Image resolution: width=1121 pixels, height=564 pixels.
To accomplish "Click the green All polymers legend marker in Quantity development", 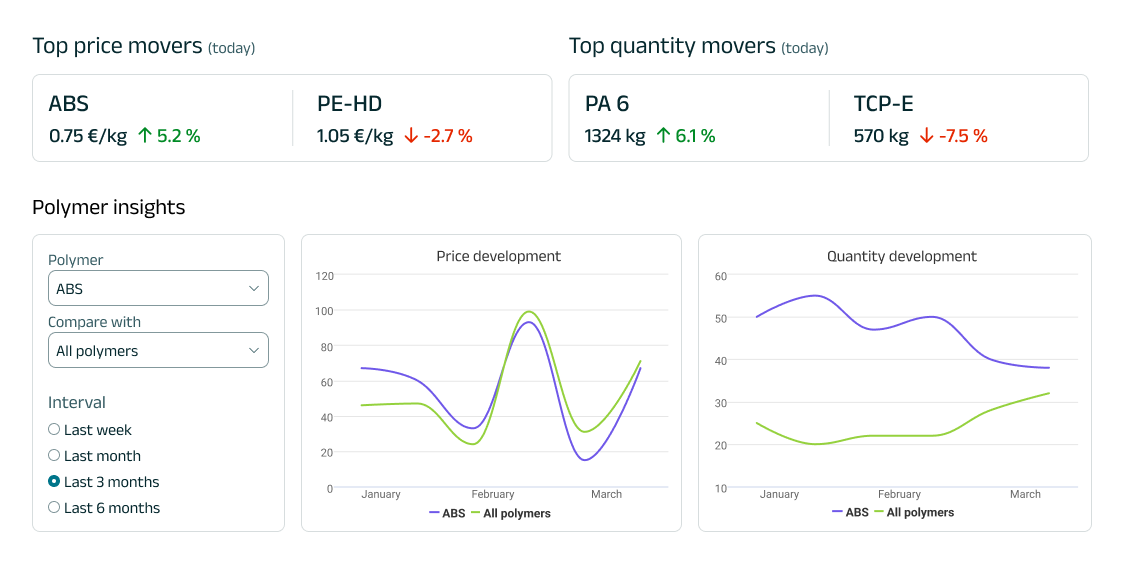I will (878, 512).
